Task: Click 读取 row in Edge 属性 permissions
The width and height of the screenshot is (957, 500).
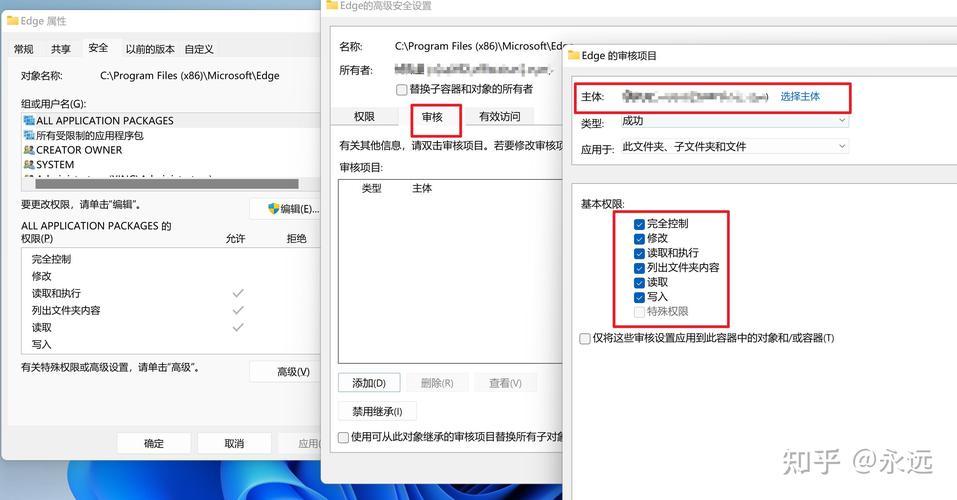Action: pos(171,327)
